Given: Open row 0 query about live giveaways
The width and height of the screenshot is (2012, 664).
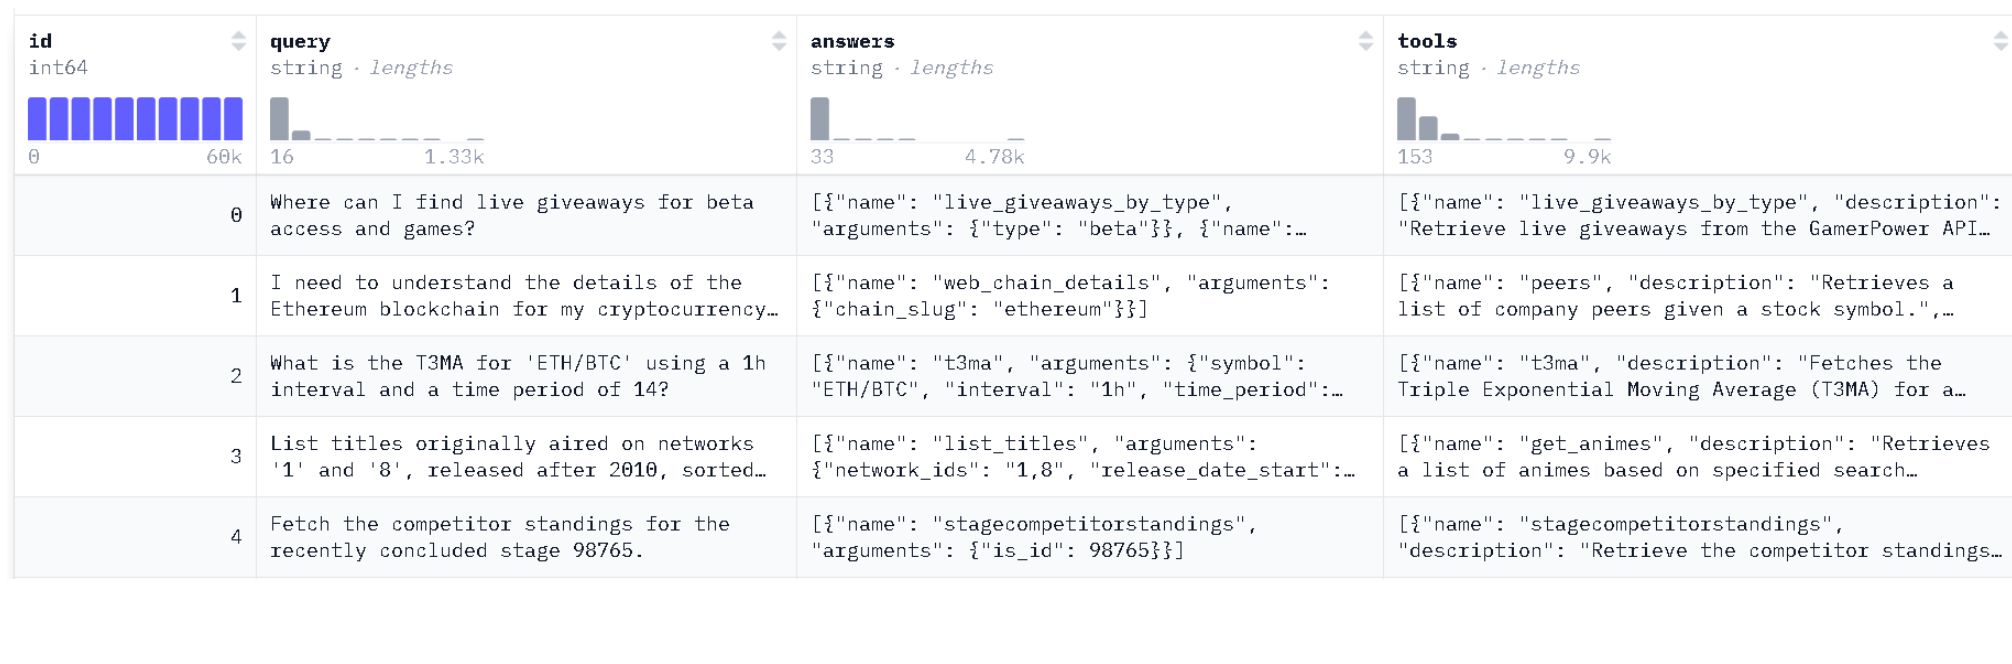Looking at the screenshot, I should (x=526, y=215).
